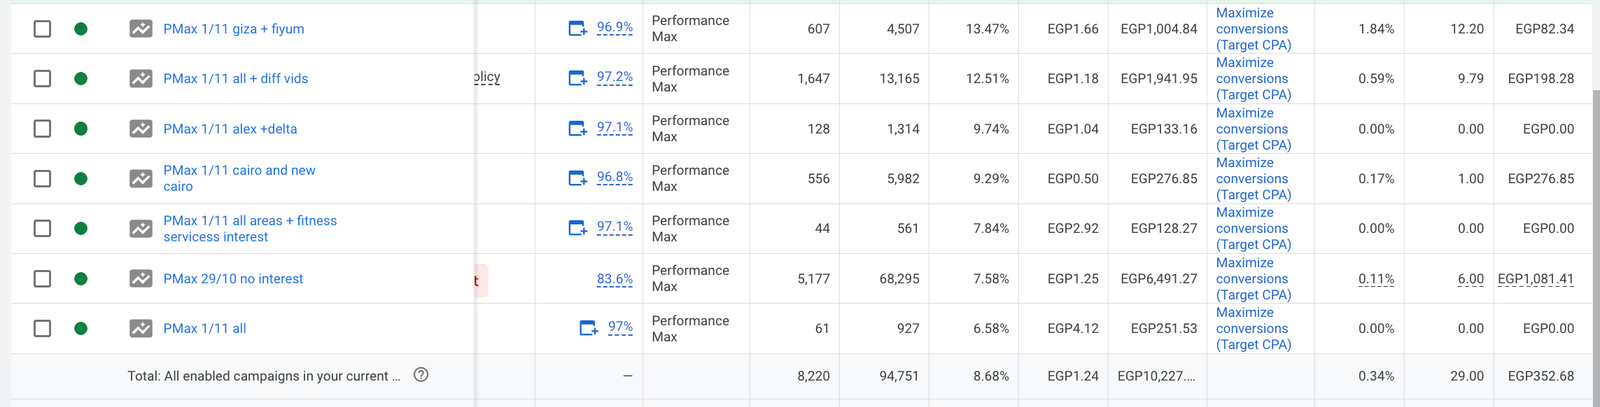The image size is (1600, 407).
Task: Open status dropdown for fitness servicess interest campaign
Action: [81, 228]
